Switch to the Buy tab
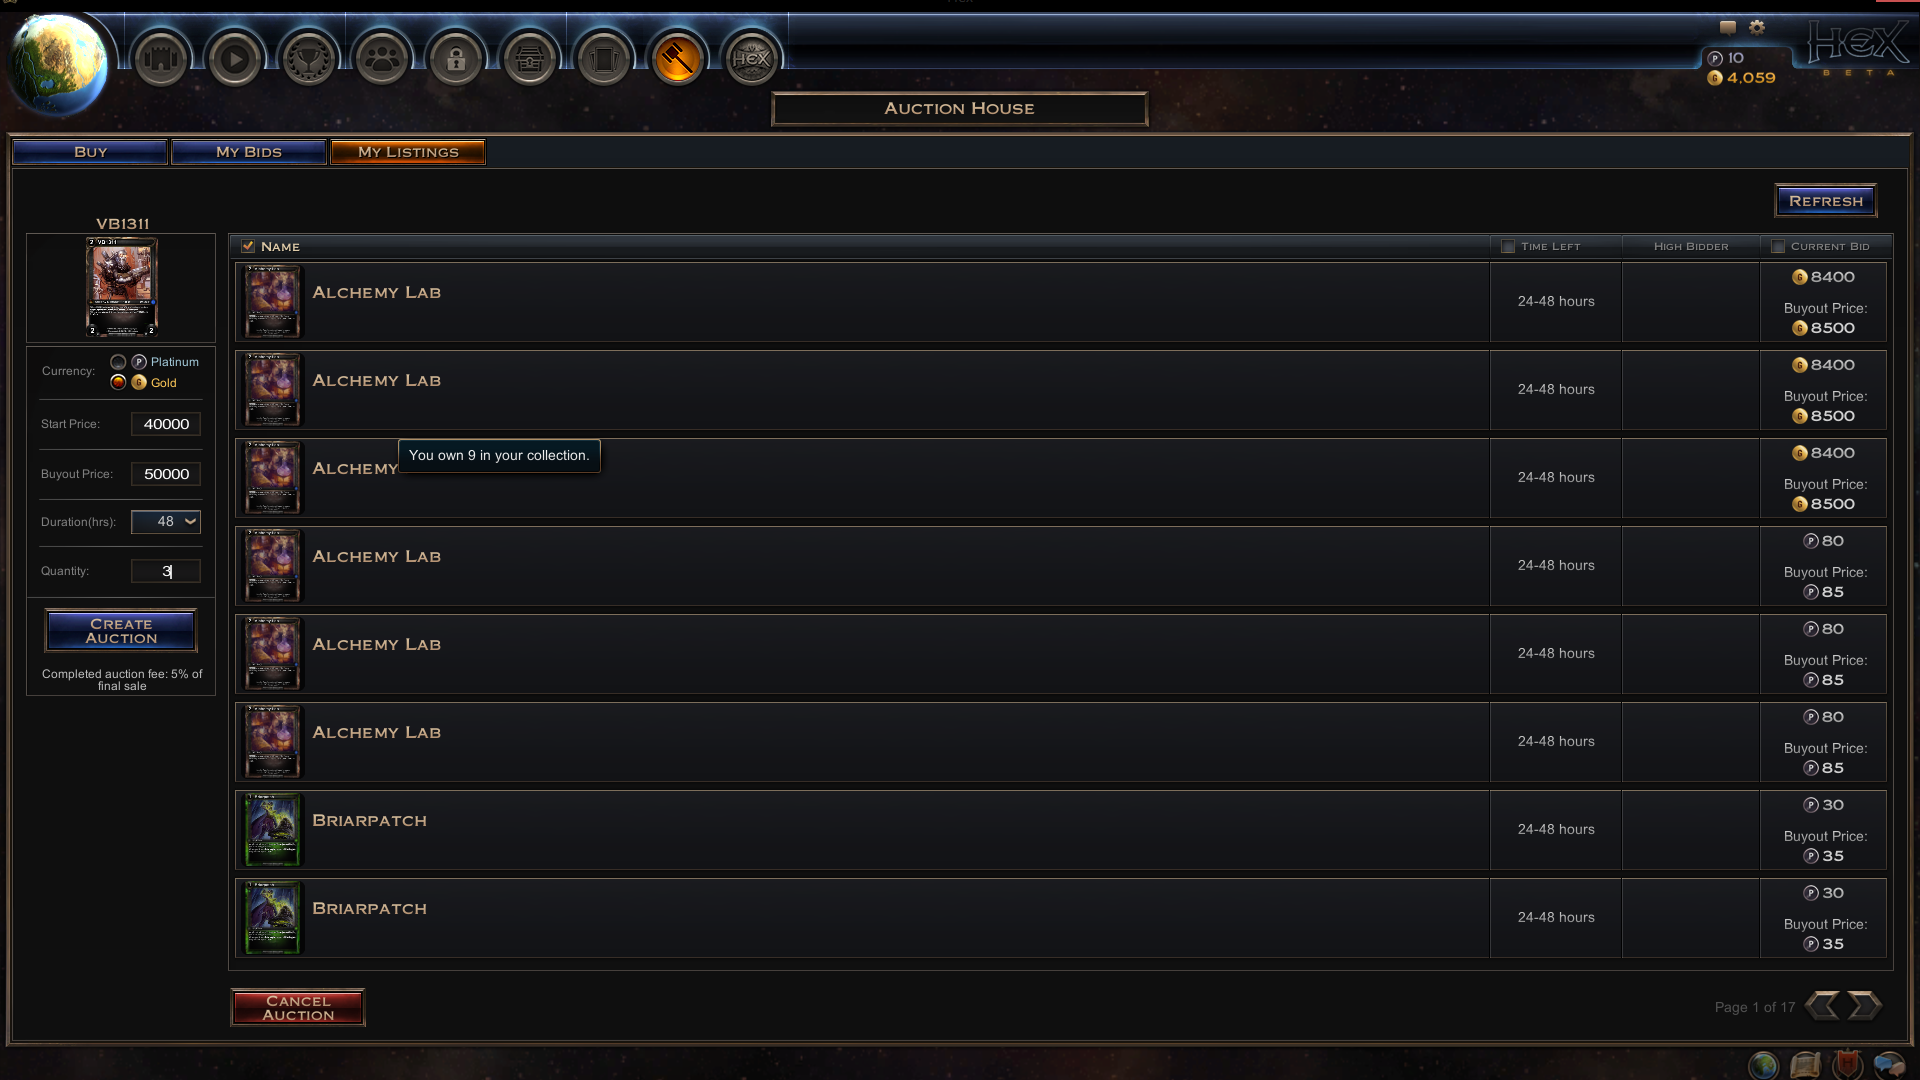Image resolution: width=1920 pixels, height=1080 pixels. point(90,152)
